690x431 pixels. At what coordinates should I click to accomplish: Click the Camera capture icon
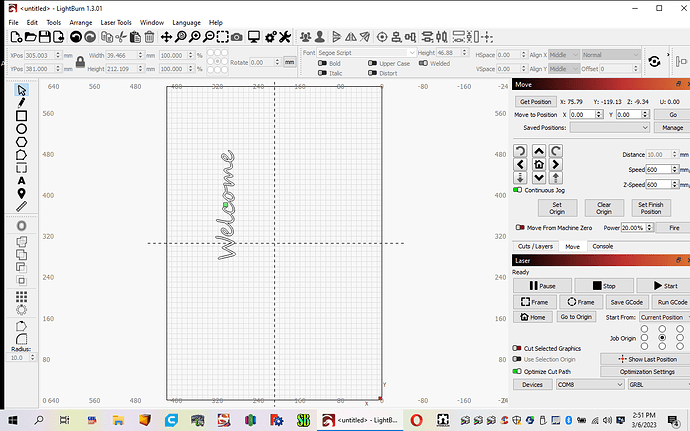pyautogui.click(x=237, y=37)
